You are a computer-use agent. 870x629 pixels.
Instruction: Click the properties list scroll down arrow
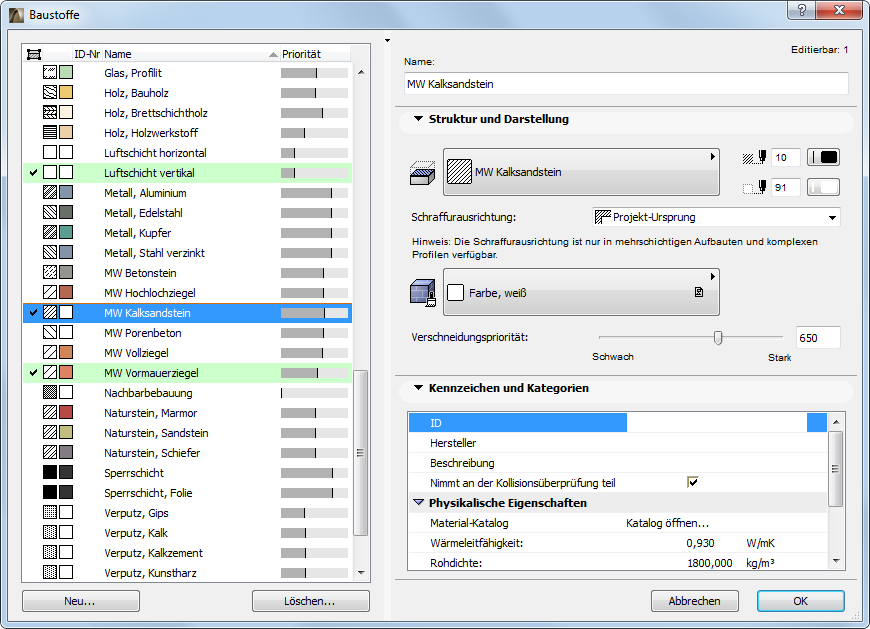836,561
